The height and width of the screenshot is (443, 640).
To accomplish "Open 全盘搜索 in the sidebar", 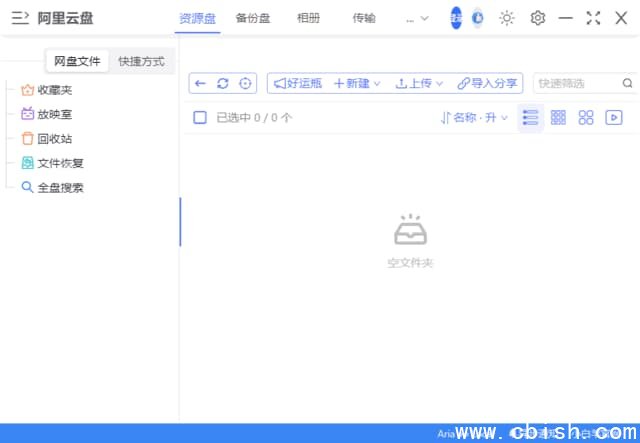I will point(52,188).
